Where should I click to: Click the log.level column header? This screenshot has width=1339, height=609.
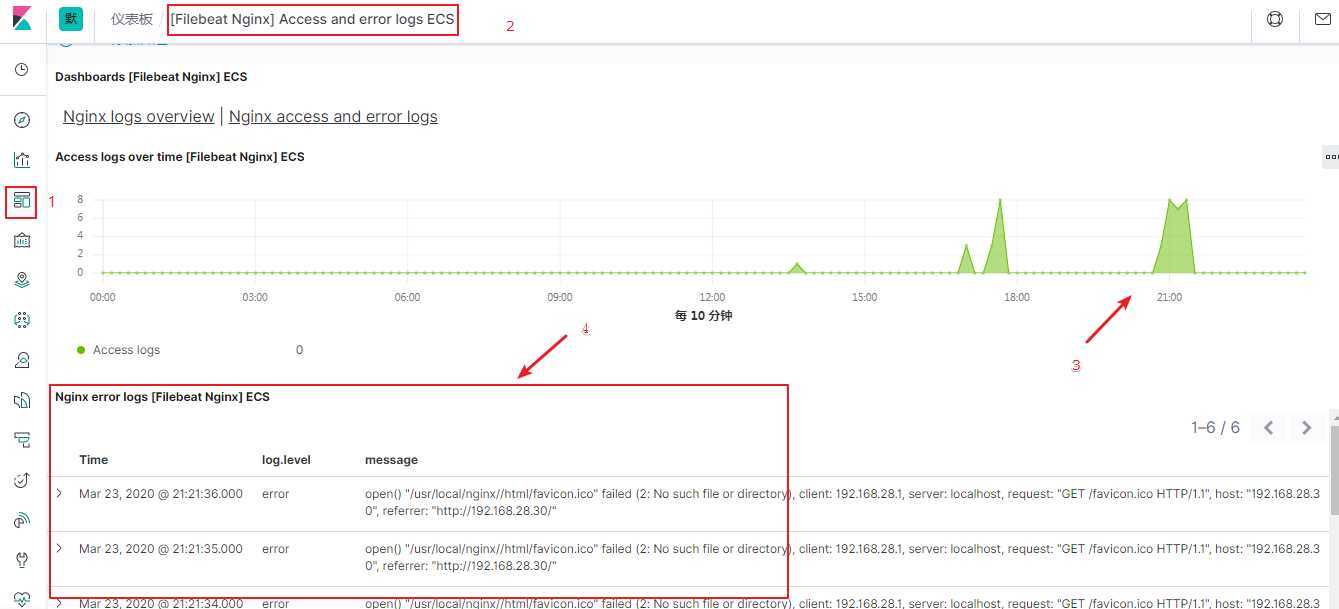click(286, 460)
